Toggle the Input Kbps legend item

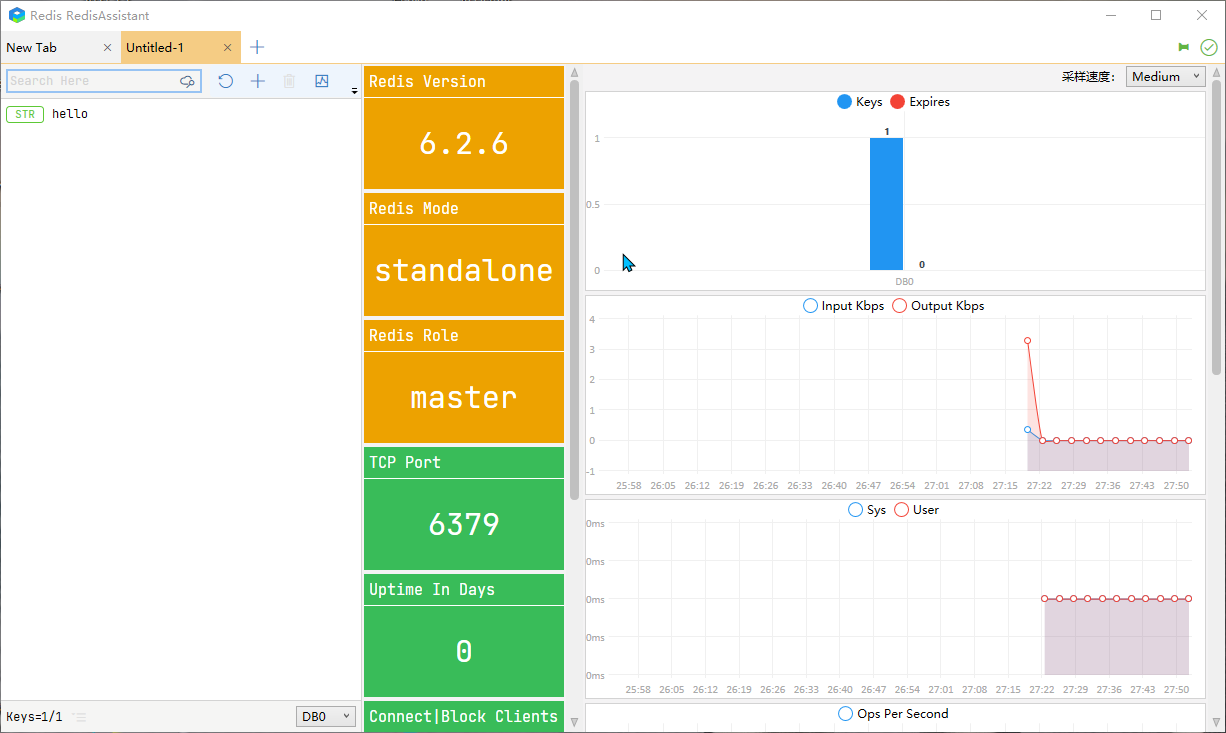(843, 306)
